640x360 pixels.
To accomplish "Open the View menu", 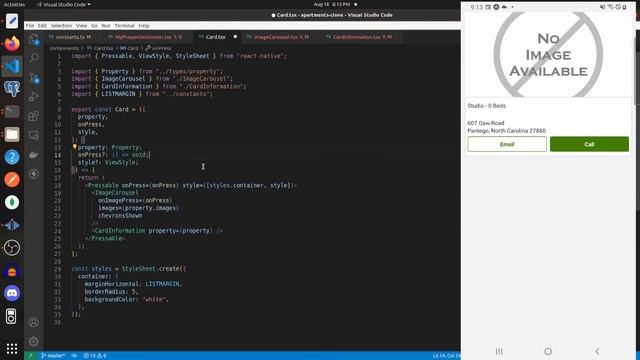I will (x=82, y=25).
